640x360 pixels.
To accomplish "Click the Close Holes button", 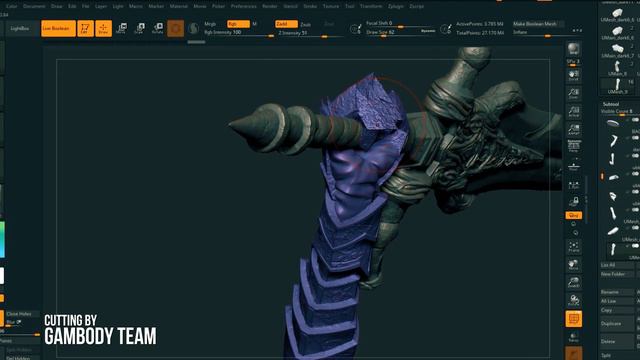I will 22,314.
